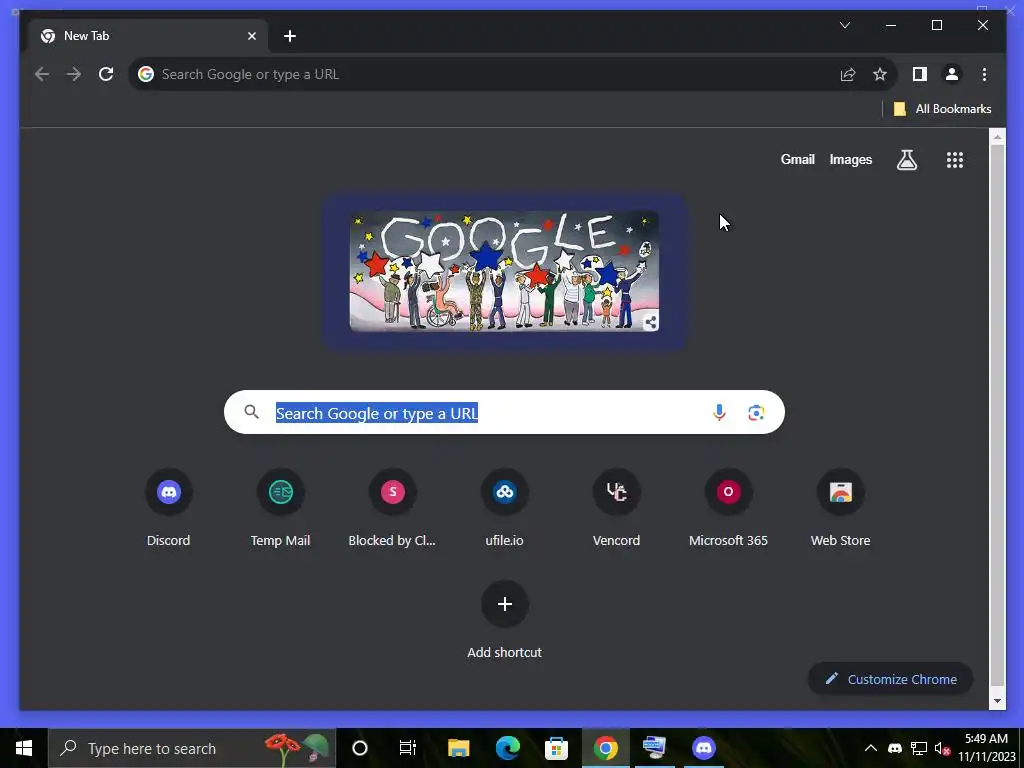The height and width of the screenshot is (768, 1024).
Task: Open the Gmail link
Action: click(797, 159)
